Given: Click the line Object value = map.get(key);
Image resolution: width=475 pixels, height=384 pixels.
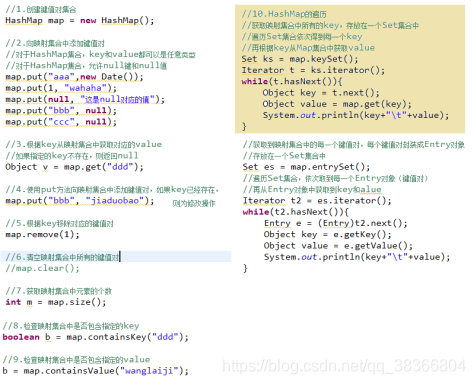Looking at the screenshot, I should point(337,104).
